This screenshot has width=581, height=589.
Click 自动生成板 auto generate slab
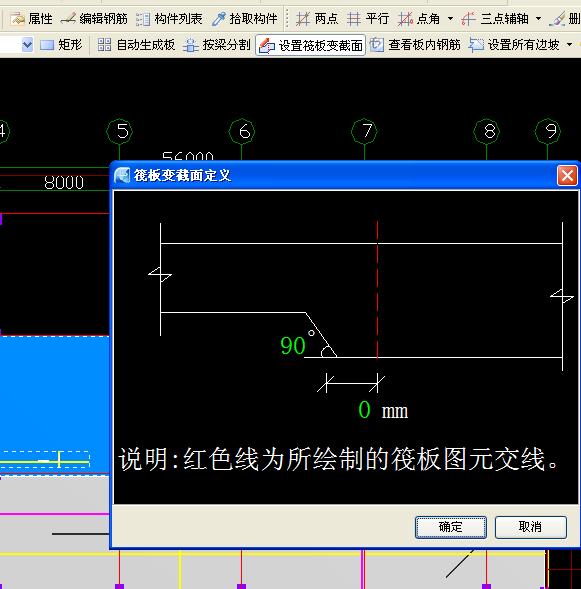(x=136, y=45)
